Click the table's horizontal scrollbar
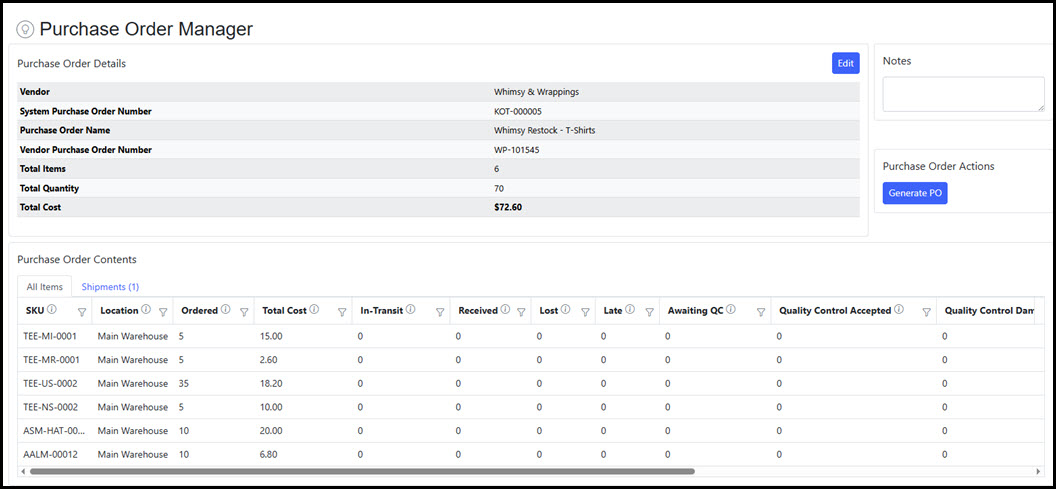Screen dimensions: 1056x489 tap(360, 470)
